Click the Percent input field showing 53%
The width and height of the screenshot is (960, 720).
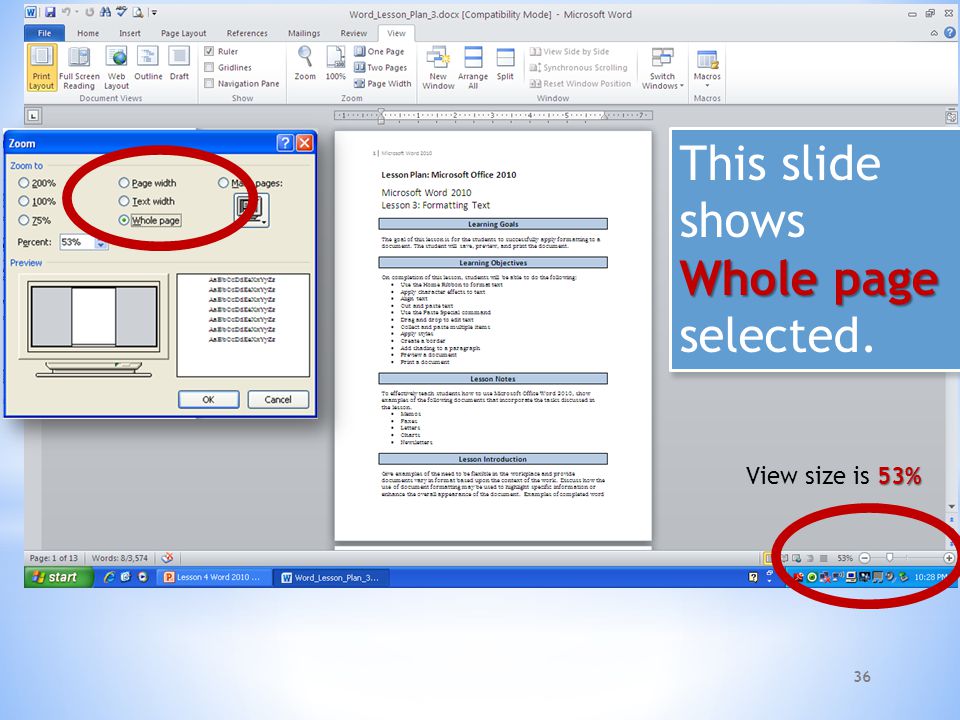pos(78,242)
